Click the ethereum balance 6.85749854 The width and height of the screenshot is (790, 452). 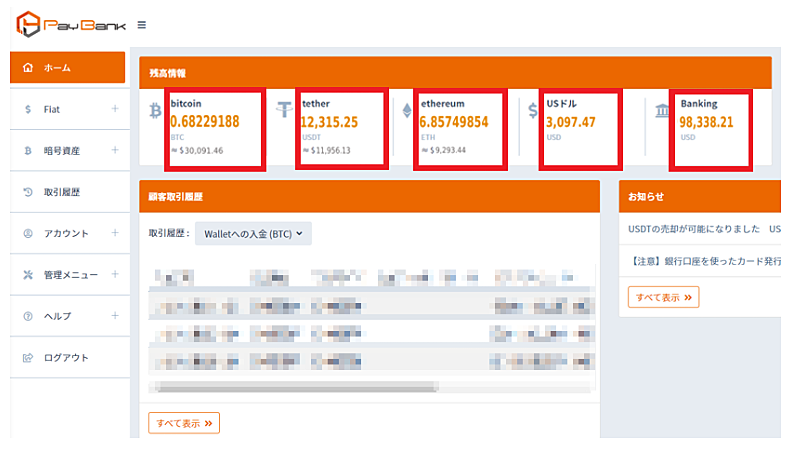(454, 122)
